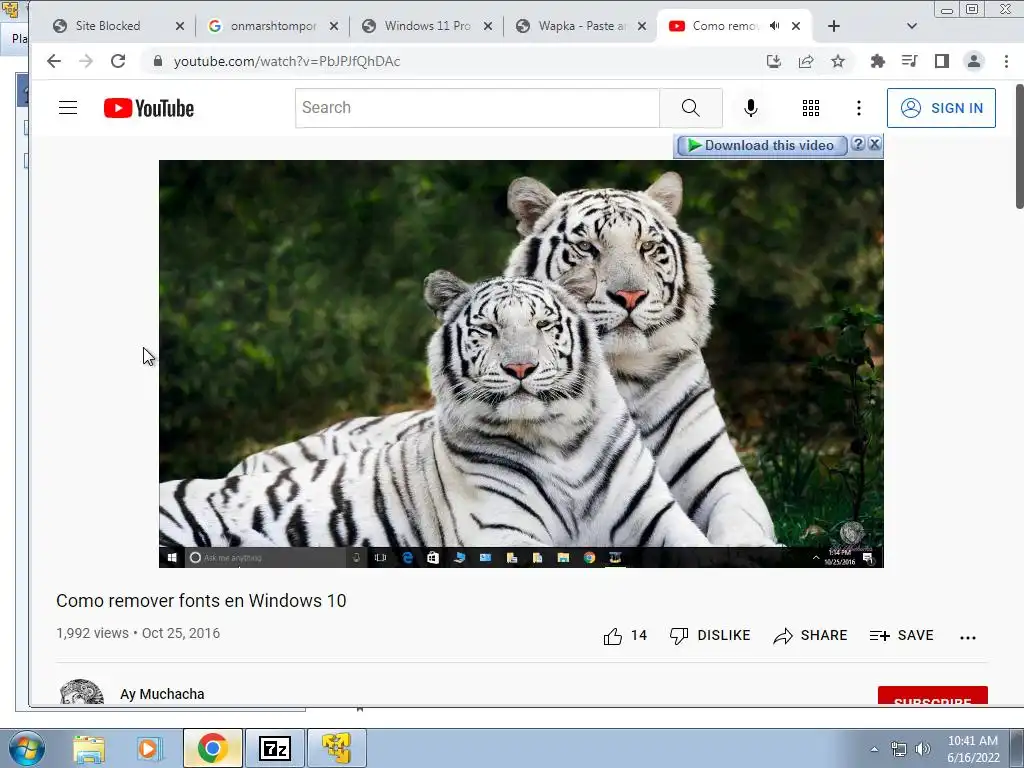This screenshot has height=768, width=1024.
Task: Show hidden system tray icons
Action: (874, 749)
